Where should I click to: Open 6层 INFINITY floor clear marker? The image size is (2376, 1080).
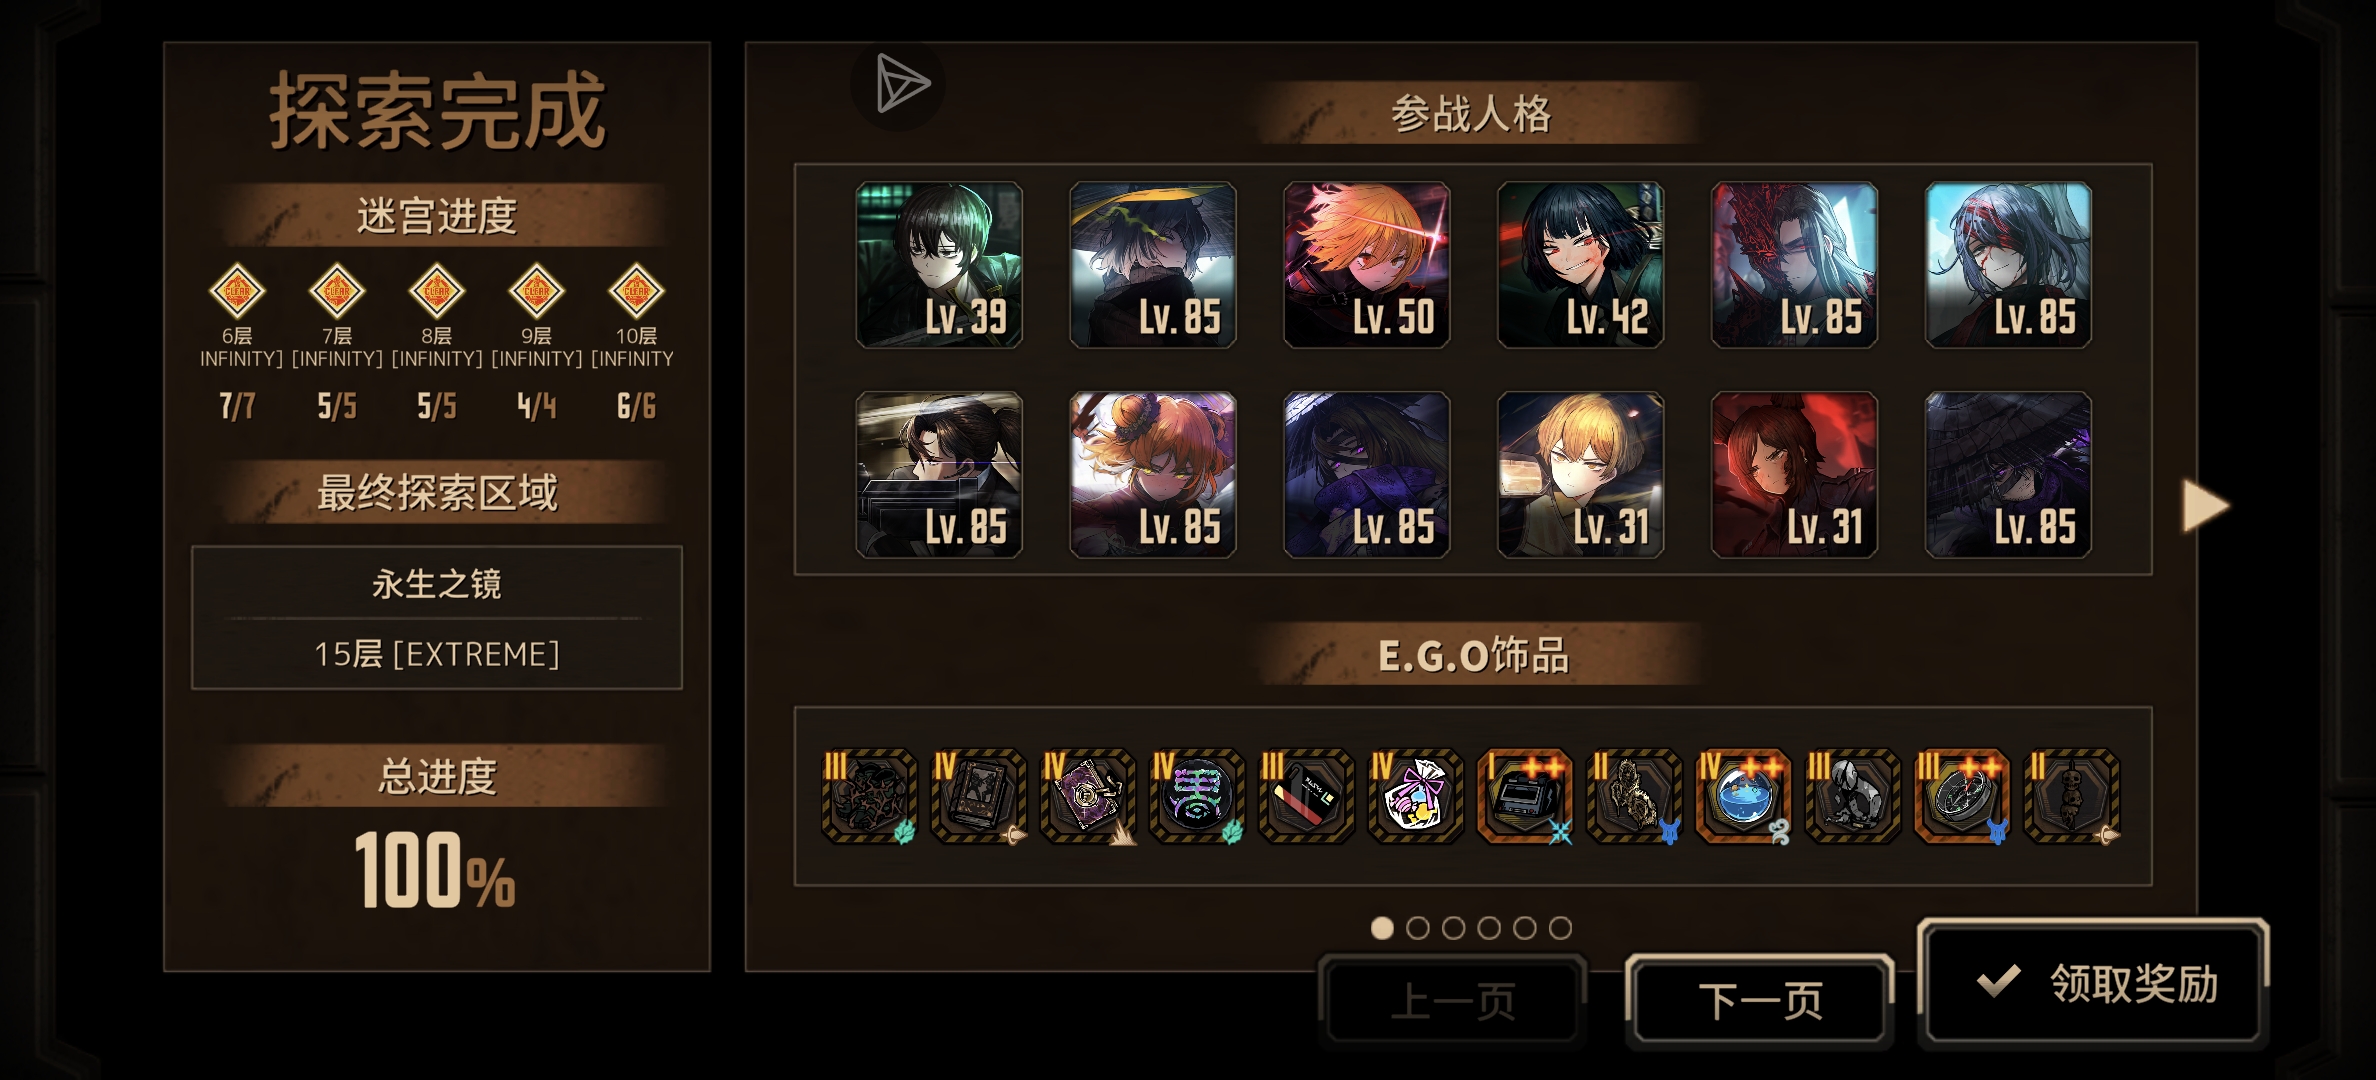(x=237, y=291)
